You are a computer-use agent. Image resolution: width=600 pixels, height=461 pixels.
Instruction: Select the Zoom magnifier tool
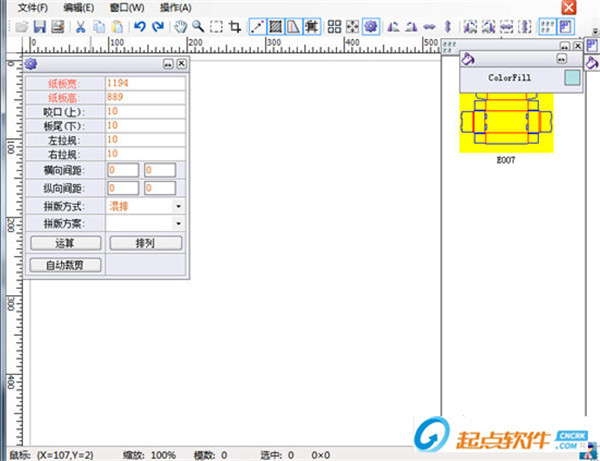point(198,26)
